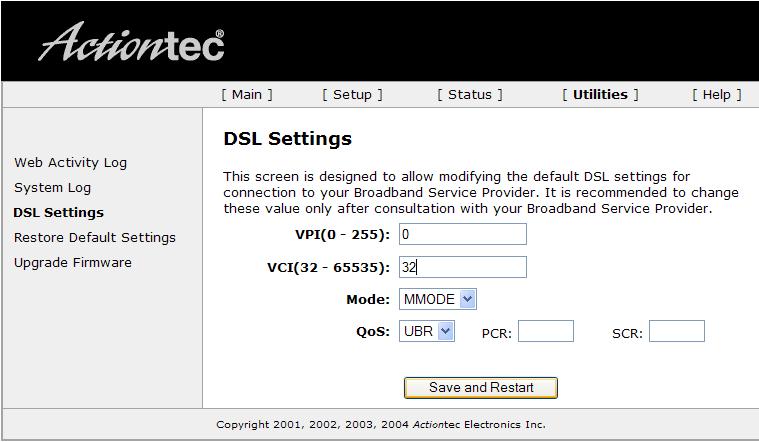This screenshot has height=442, width=759.
Task: Open the Help tab
Action: tap(716, 94)
